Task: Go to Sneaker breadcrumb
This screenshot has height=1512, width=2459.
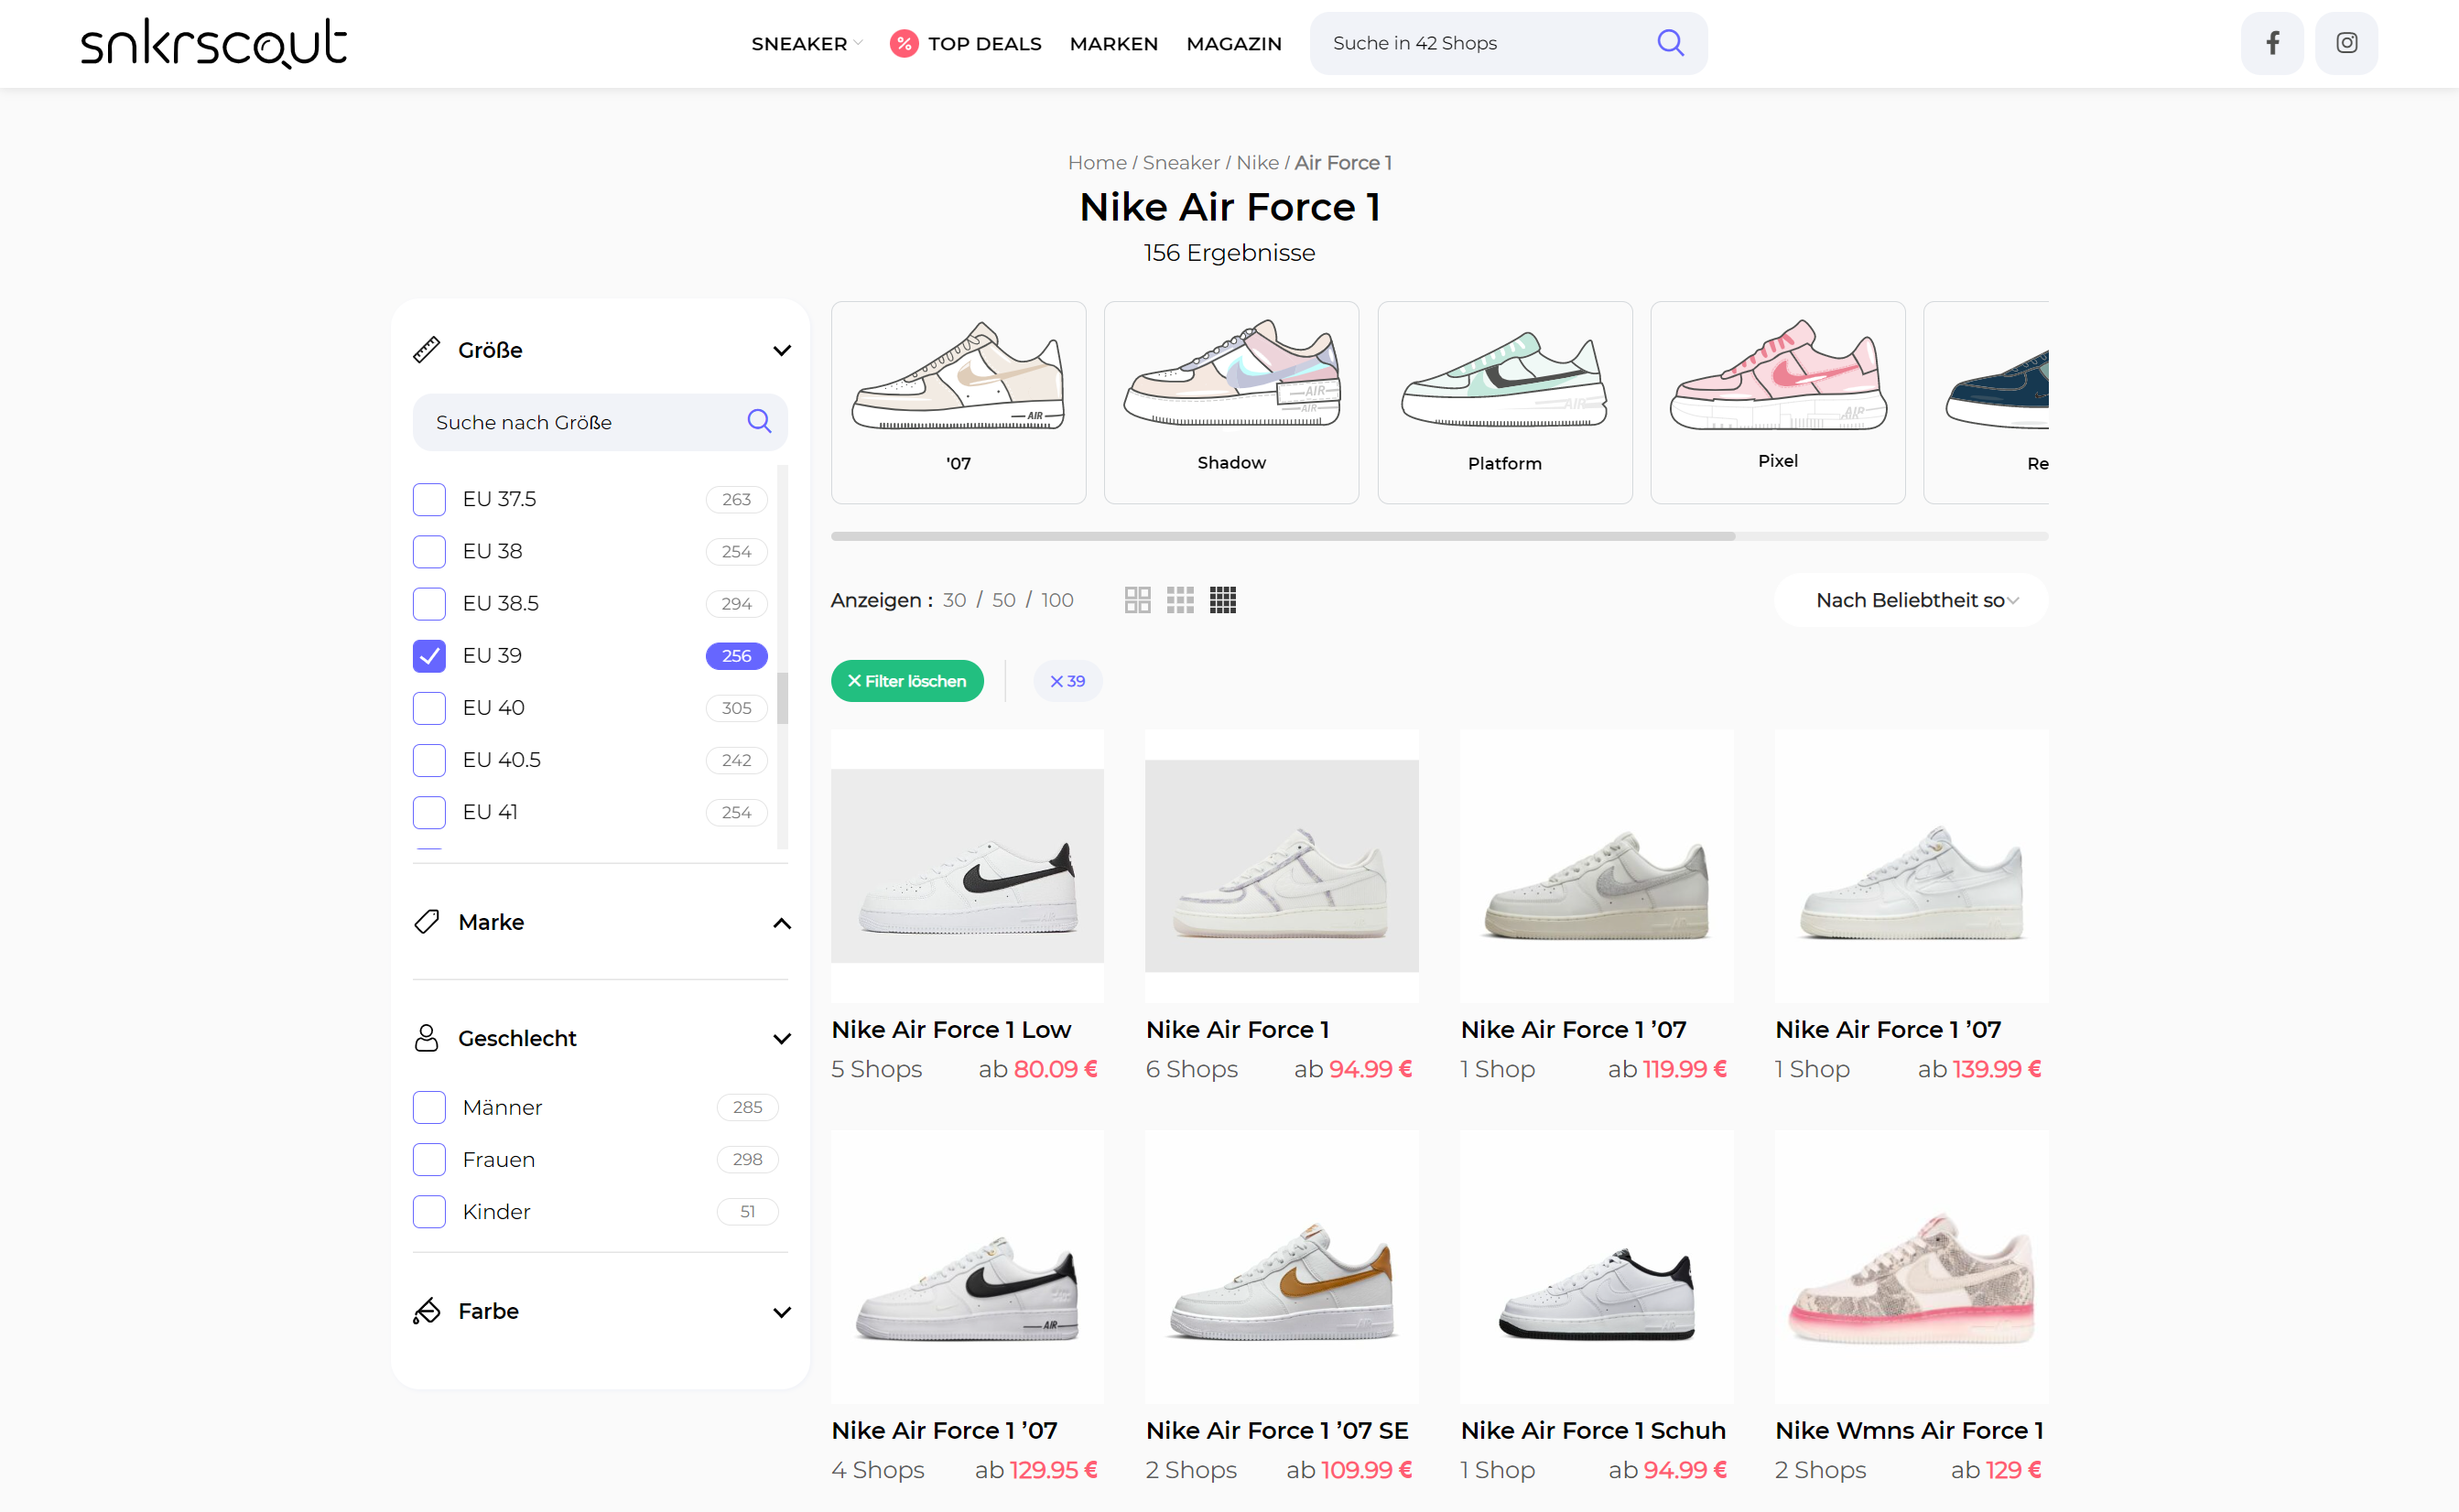Action: pyautogui.click(x=1180, y=162)
